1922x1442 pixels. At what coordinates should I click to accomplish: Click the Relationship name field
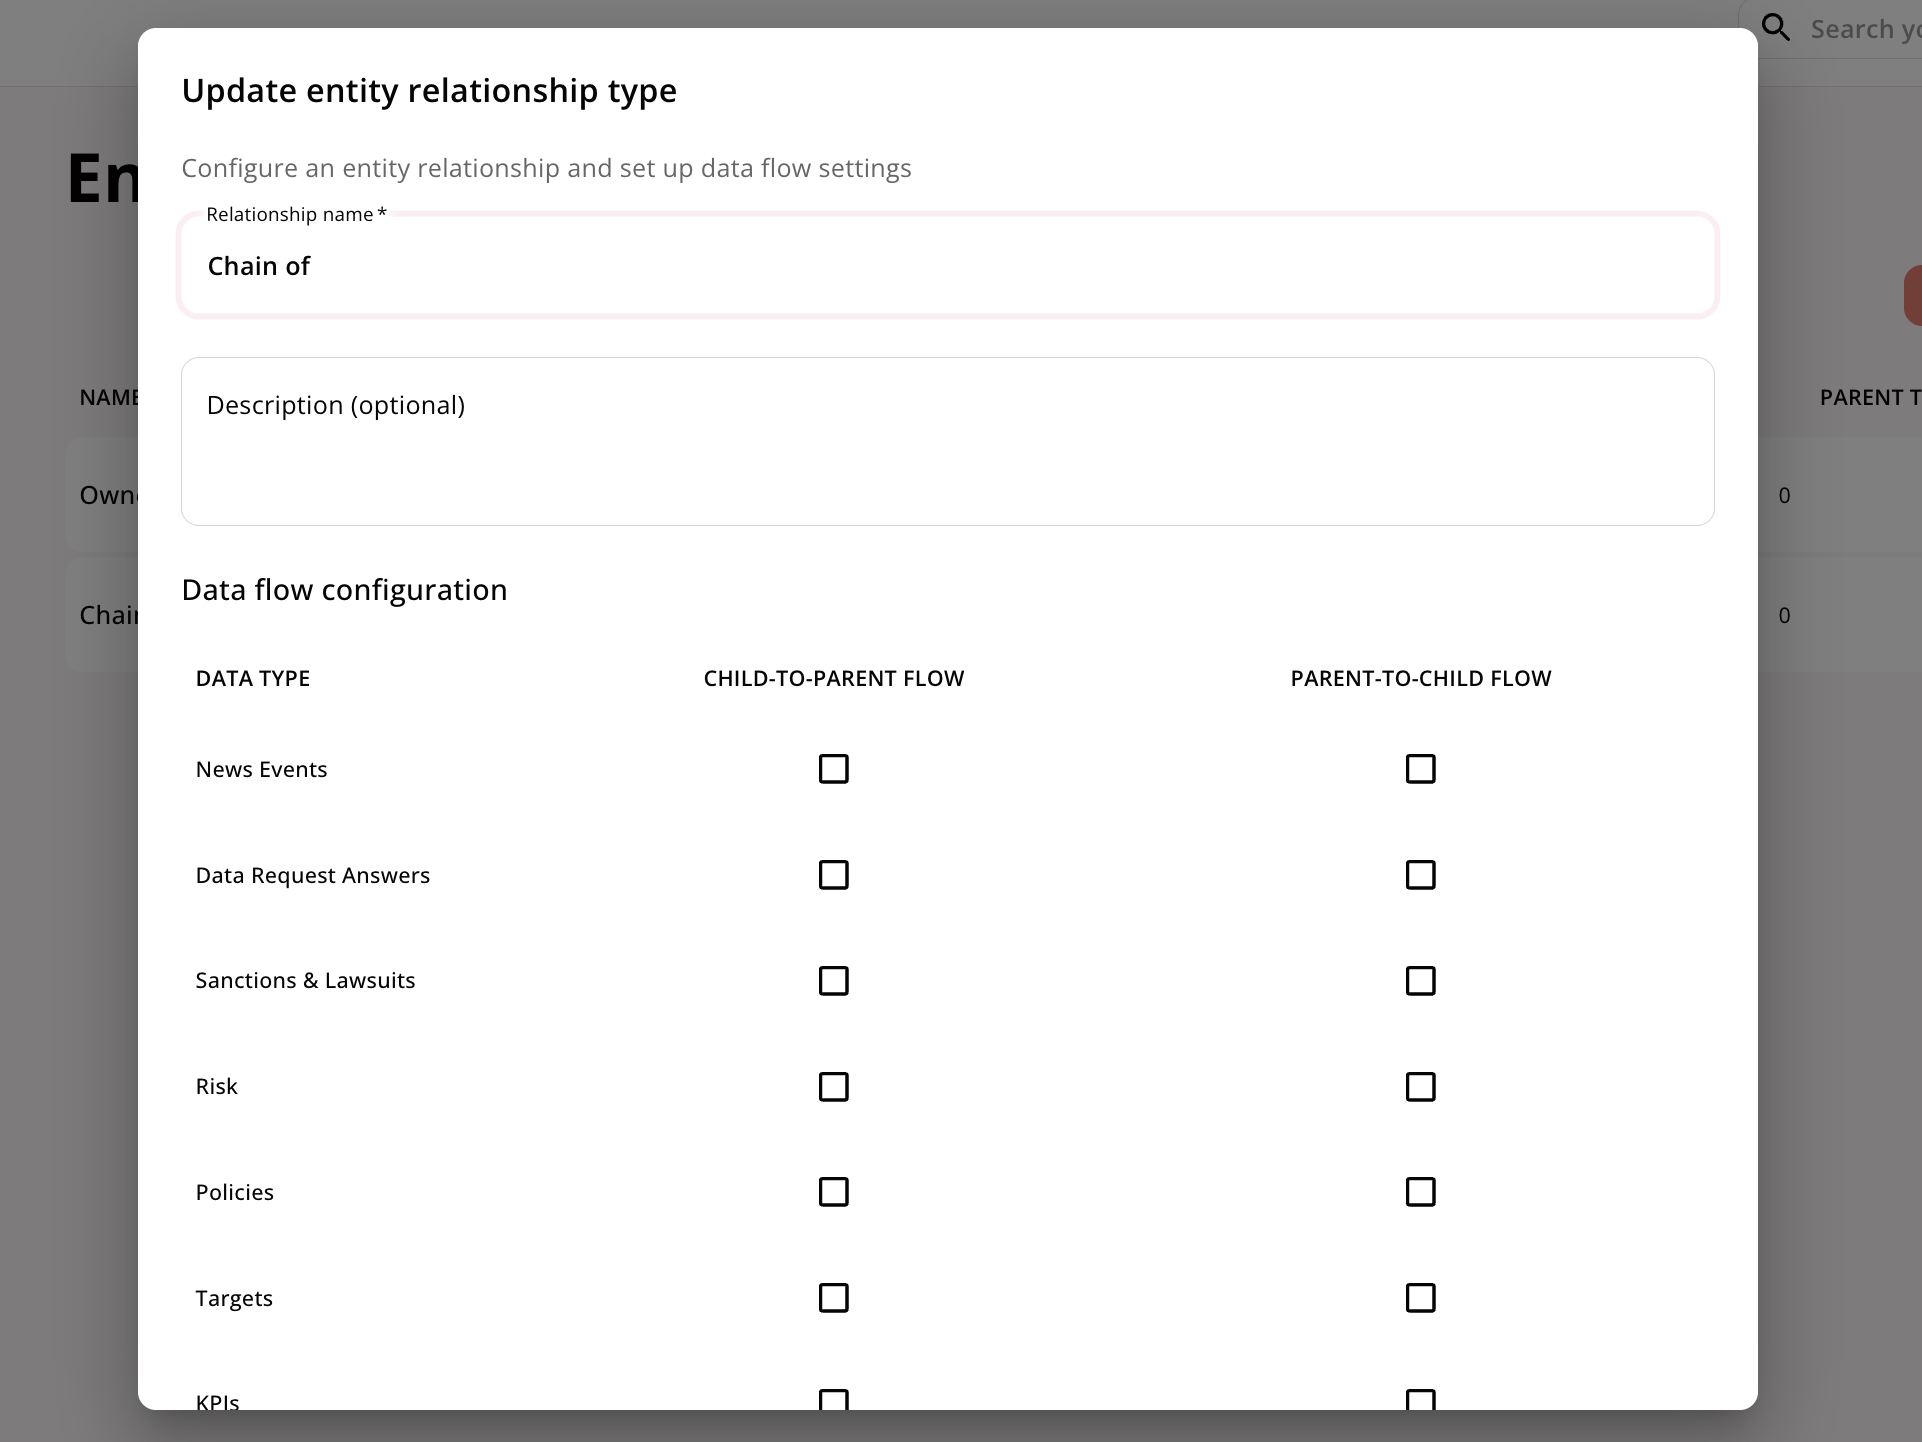946,266
